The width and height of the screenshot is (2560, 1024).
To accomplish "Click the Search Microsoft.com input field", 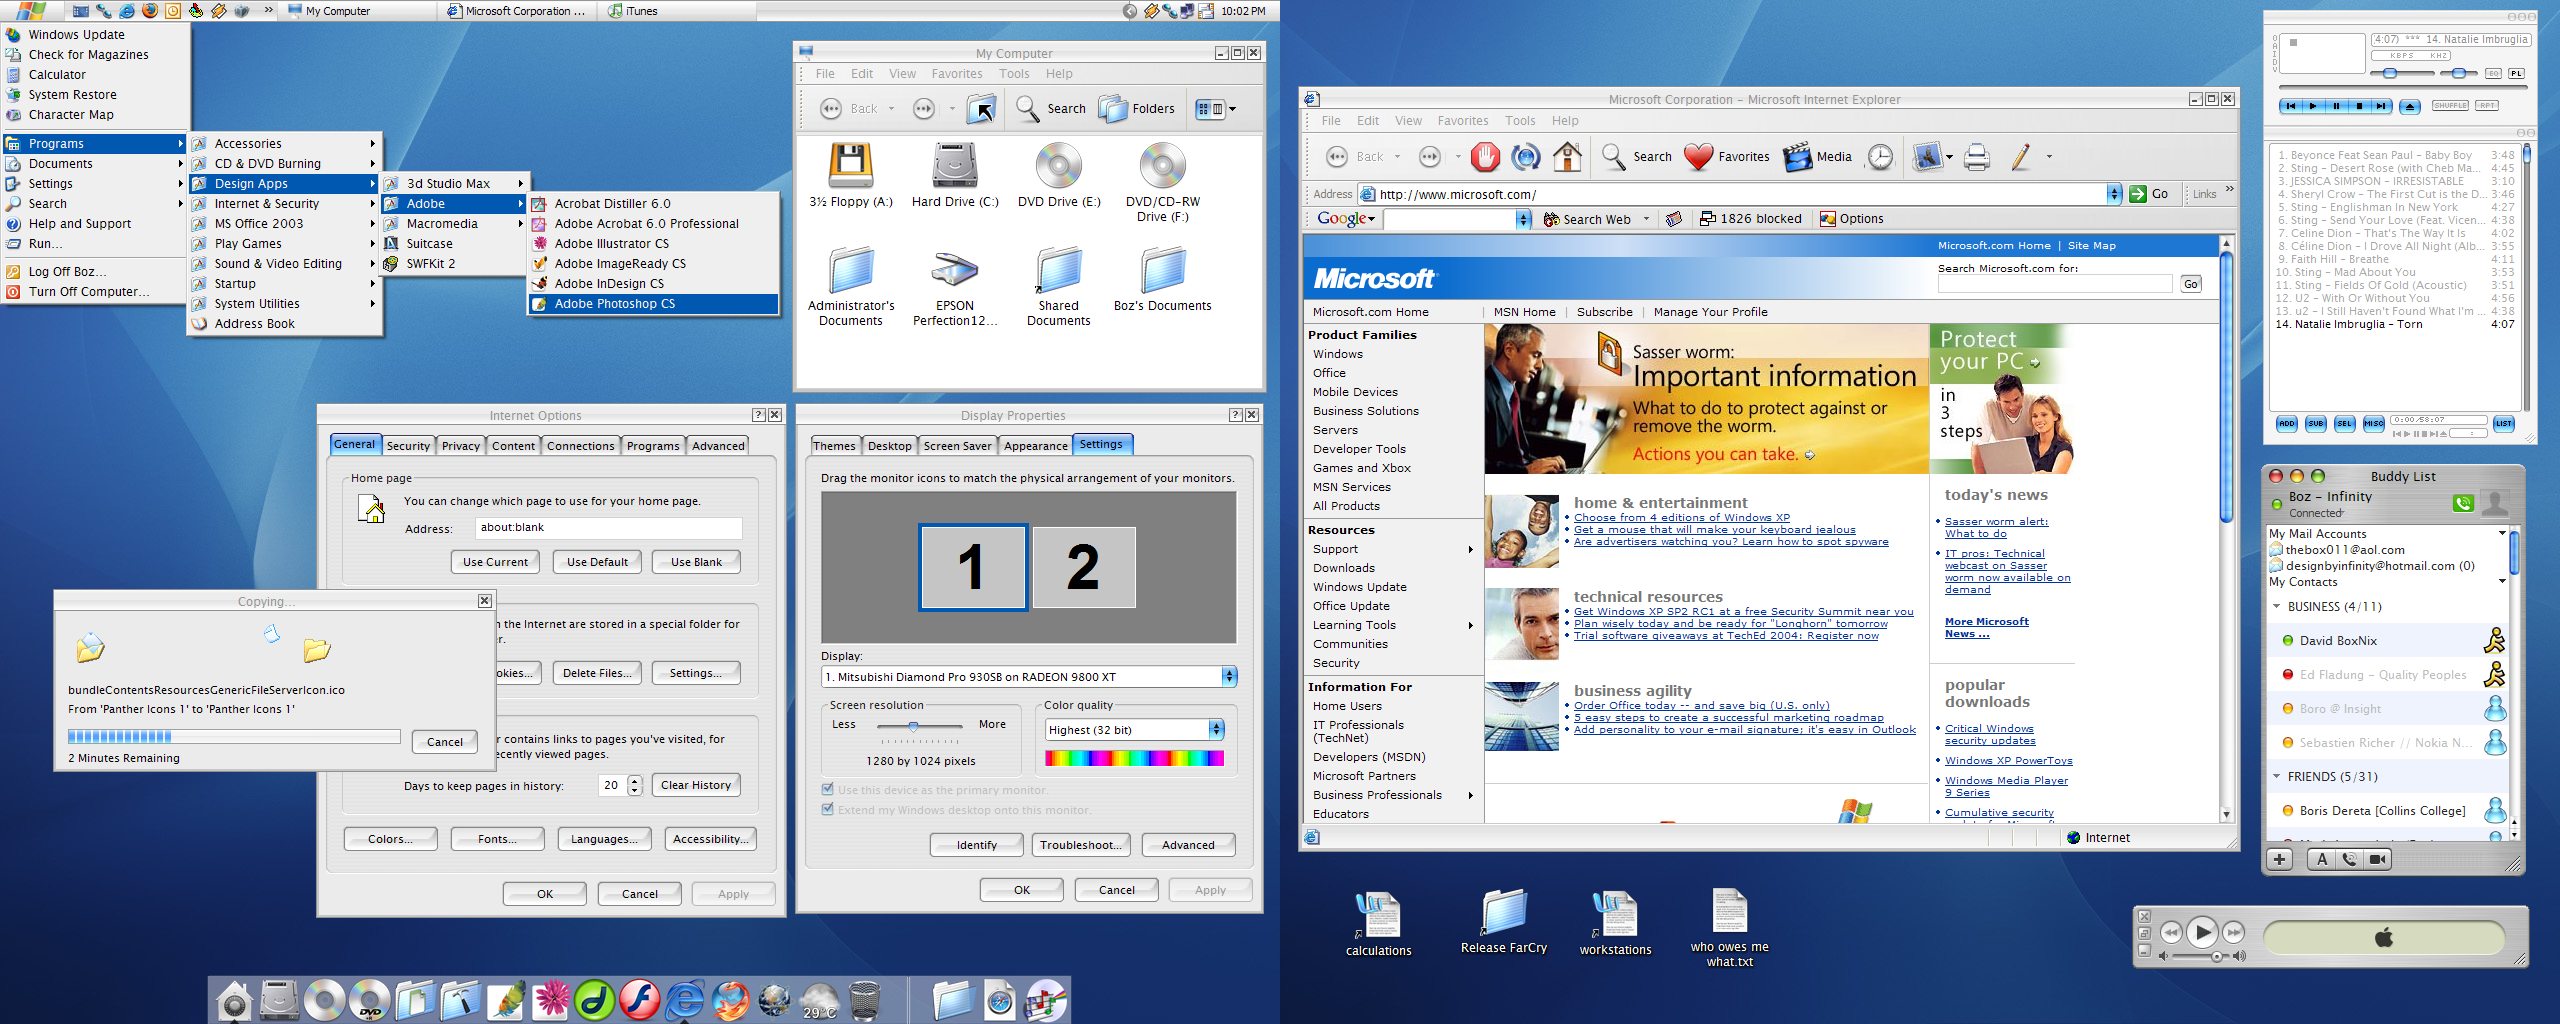I will coord(2054,284).
